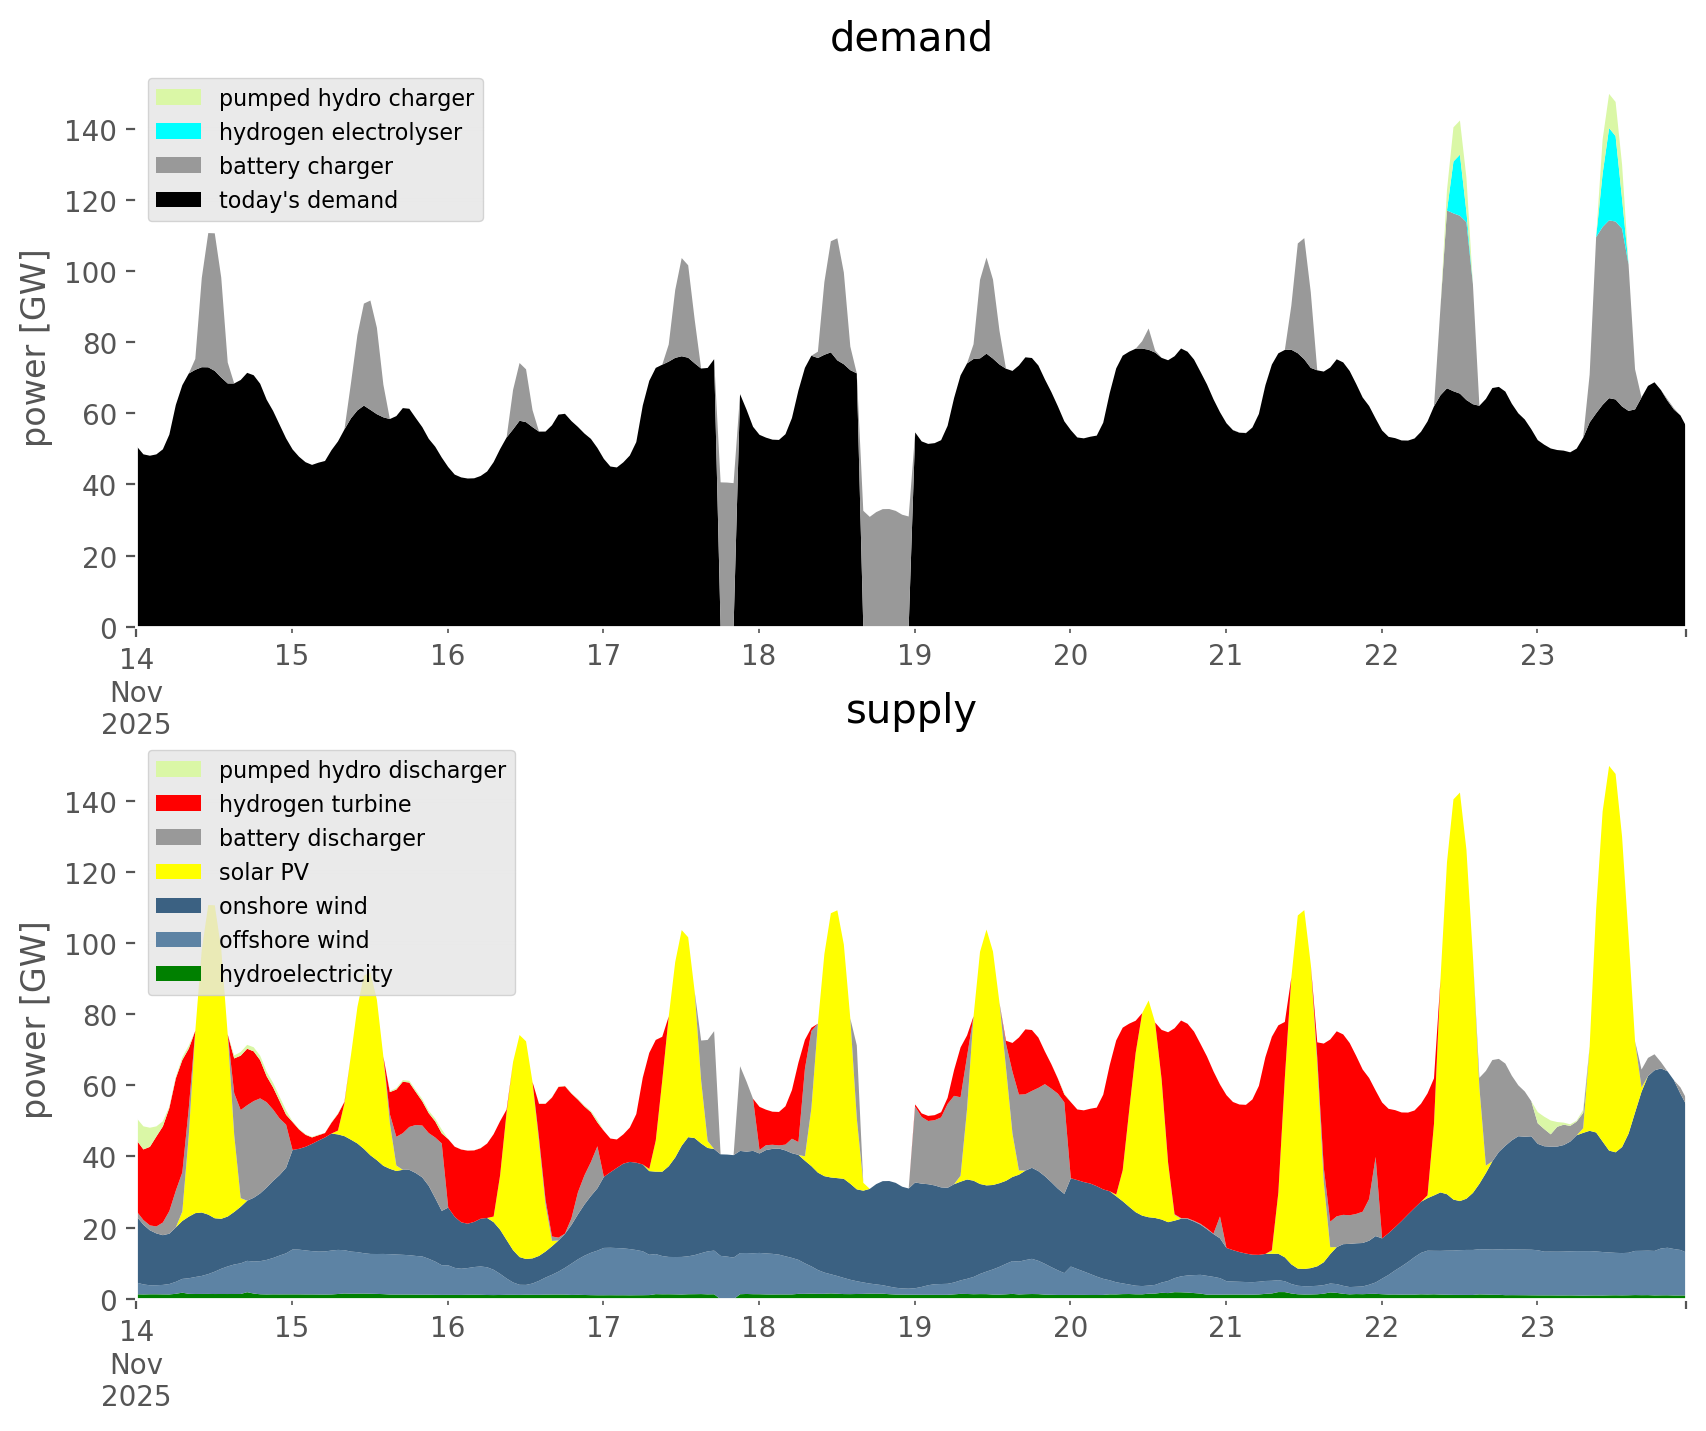Click the black today's demand legend swatch
The width and height of the screenshot is (1706, 1431).
[179, 200]
